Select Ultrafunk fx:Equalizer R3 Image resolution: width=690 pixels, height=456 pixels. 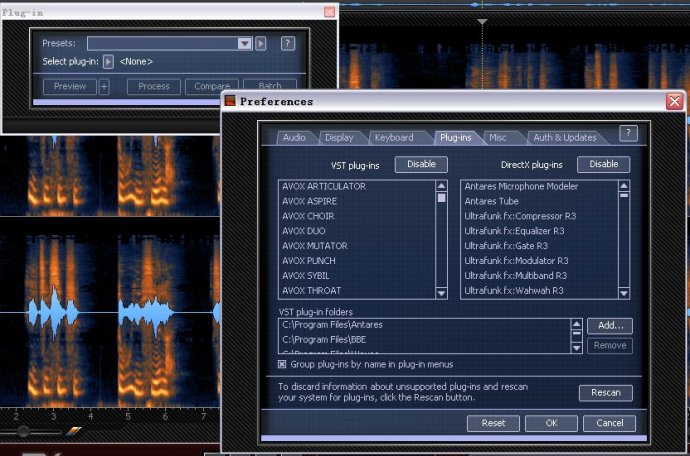[540, 231]
